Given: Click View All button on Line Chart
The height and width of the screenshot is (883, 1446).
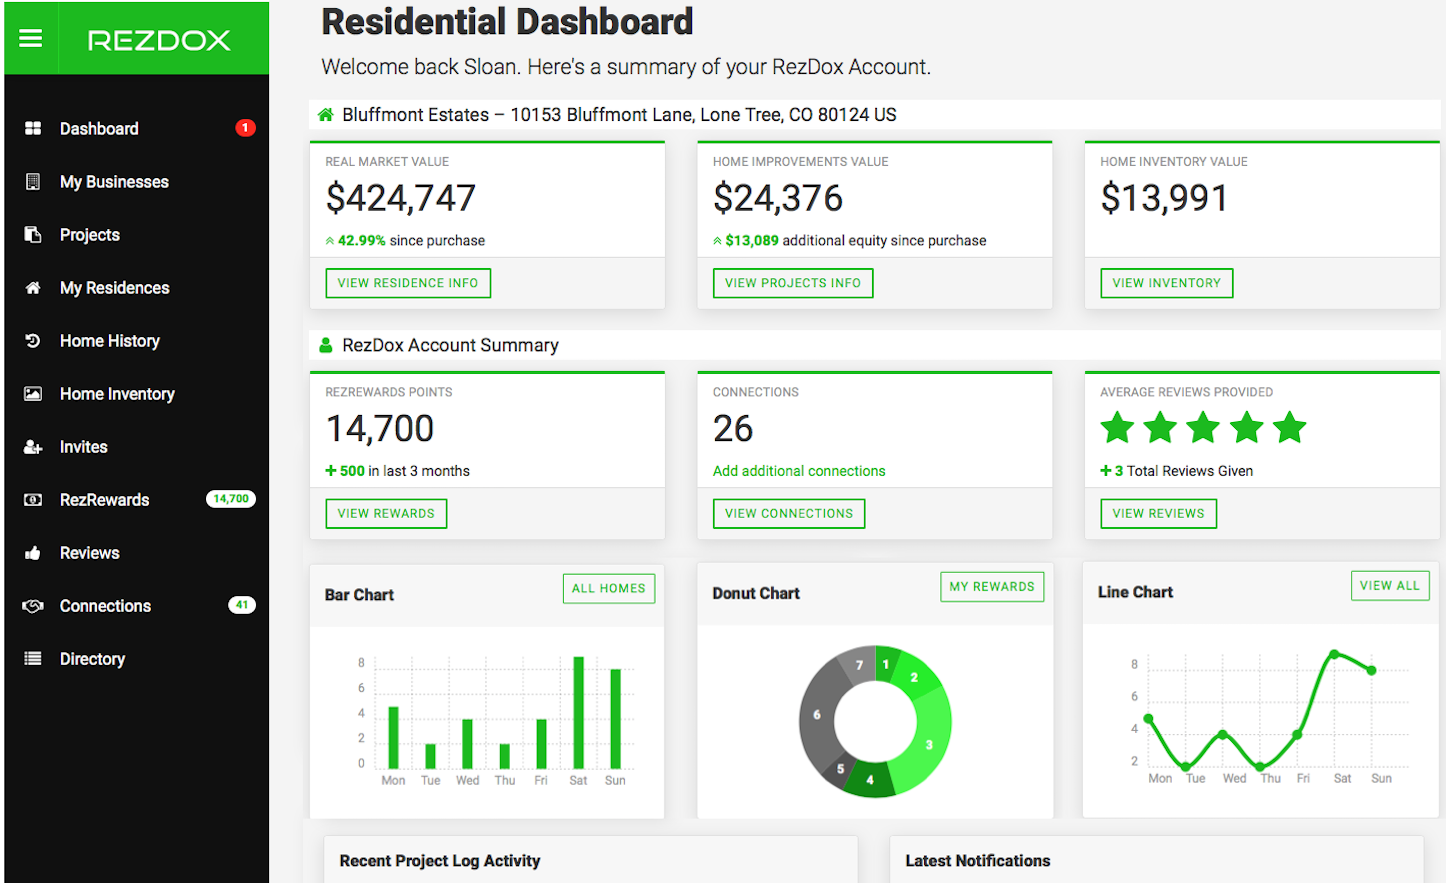Looking at the screenshot, I should (1390, 585).
